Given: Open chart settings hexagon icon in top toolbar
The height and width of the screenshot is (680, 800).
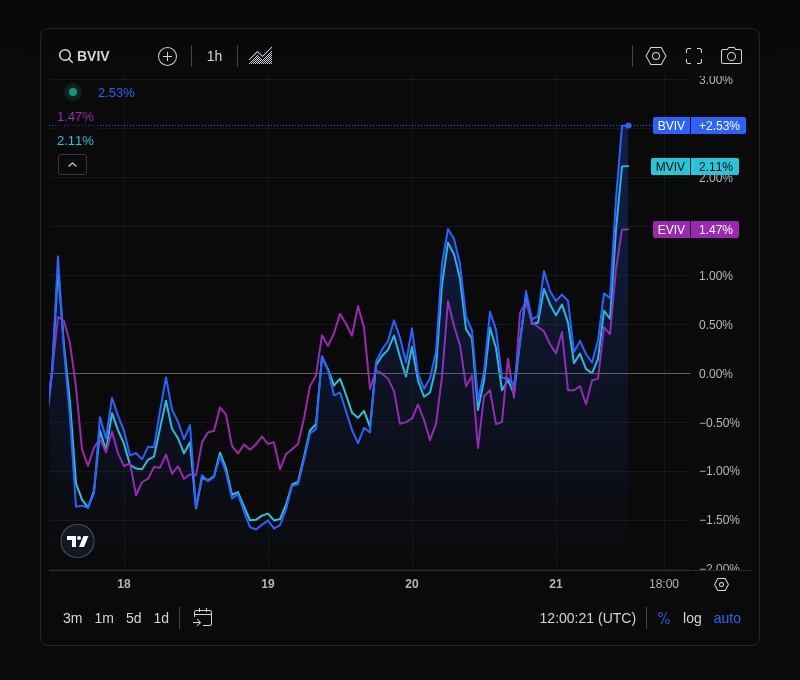Looking at the screenshot, I should point(656,56).
